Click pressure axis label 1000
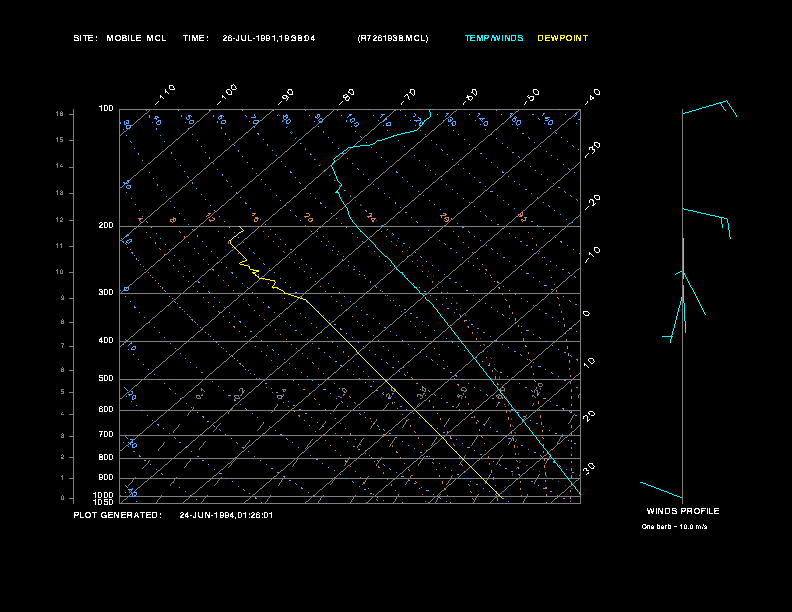Screen dimensions: 792x612 point(104,495)
